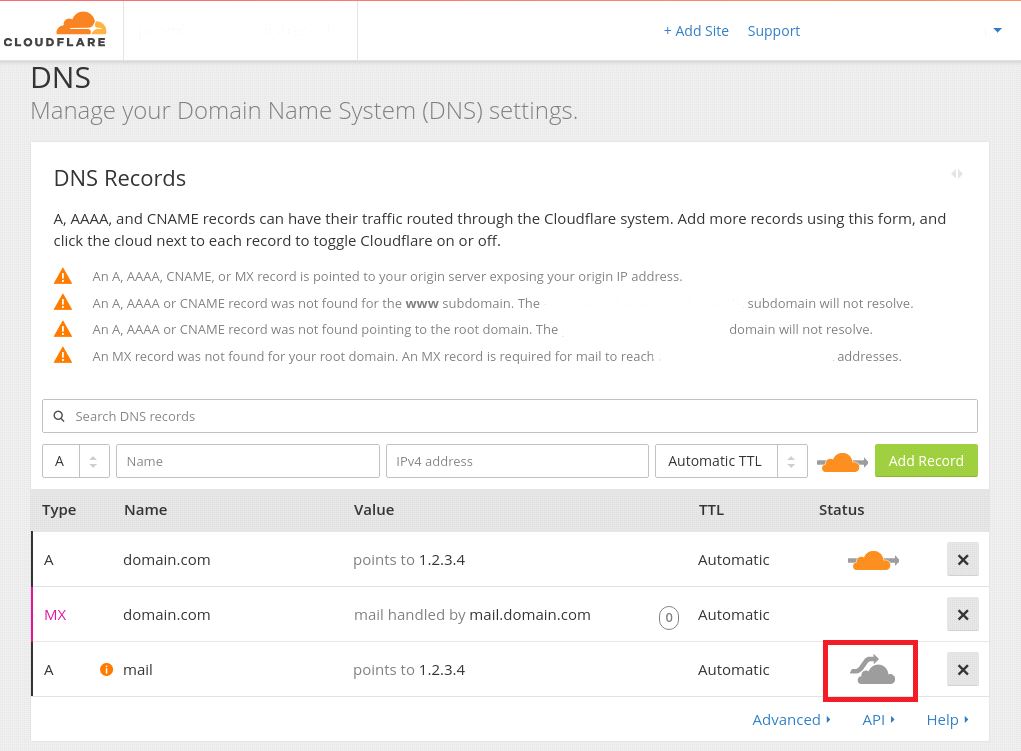The image size is (1021, 751).
Task: Click the TTL column header
Action: pyautogui.click(x=711, y=510)
